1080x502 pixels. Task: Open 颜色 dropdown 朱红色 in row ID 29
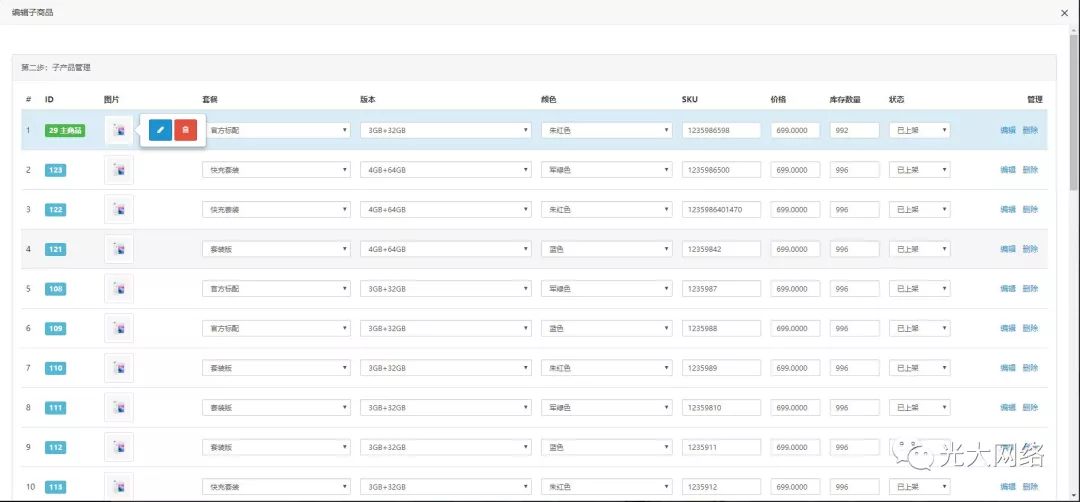coord(607,130)
